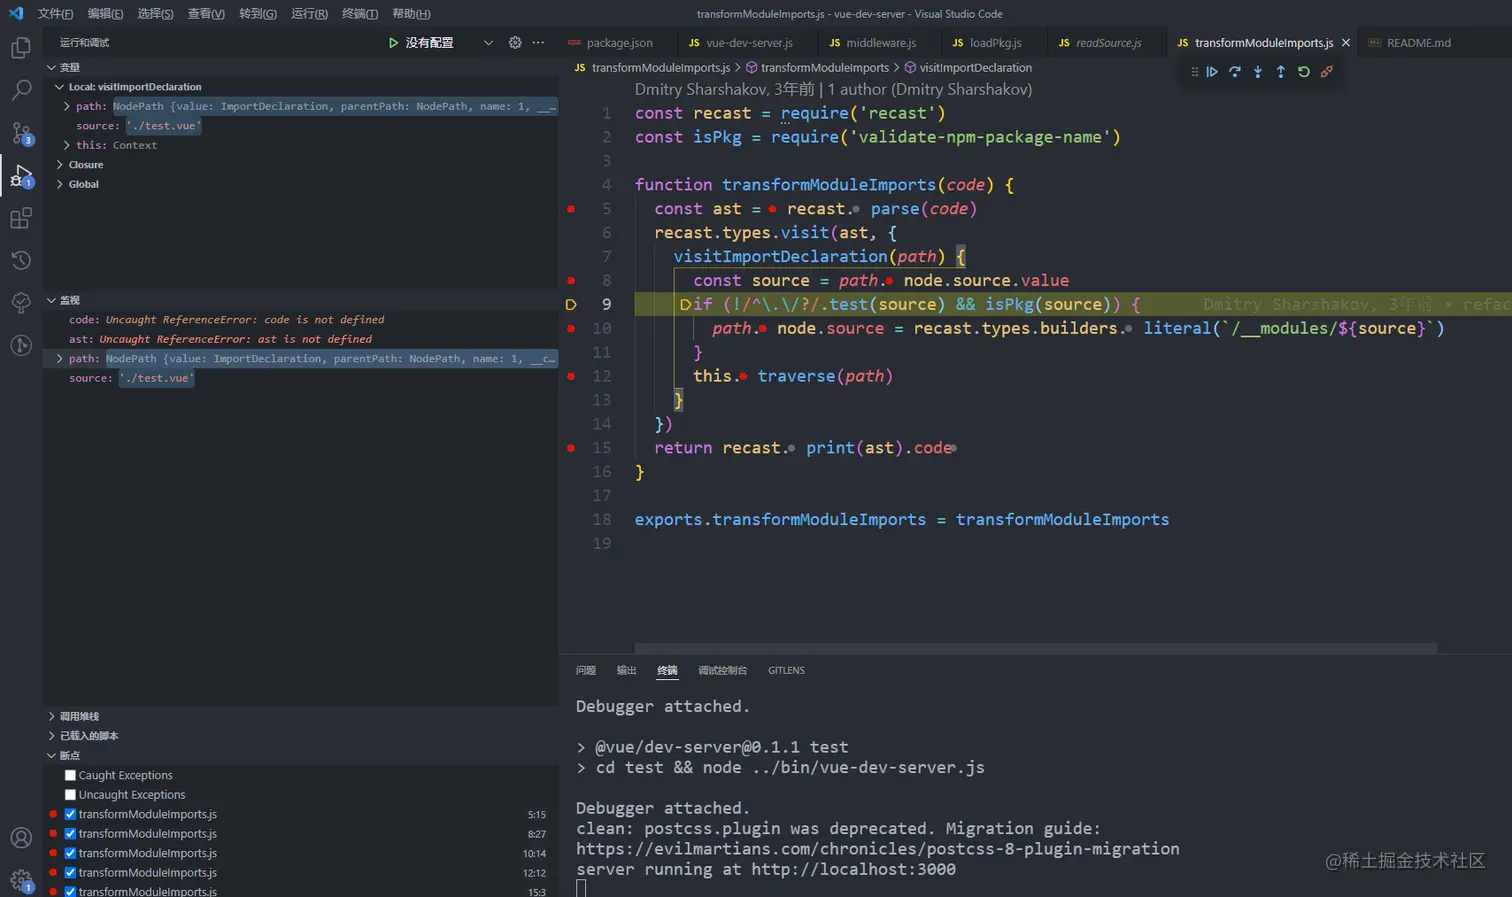Open the postcss migration guide URL
The image size is (1512, 897).
[878, 849]
